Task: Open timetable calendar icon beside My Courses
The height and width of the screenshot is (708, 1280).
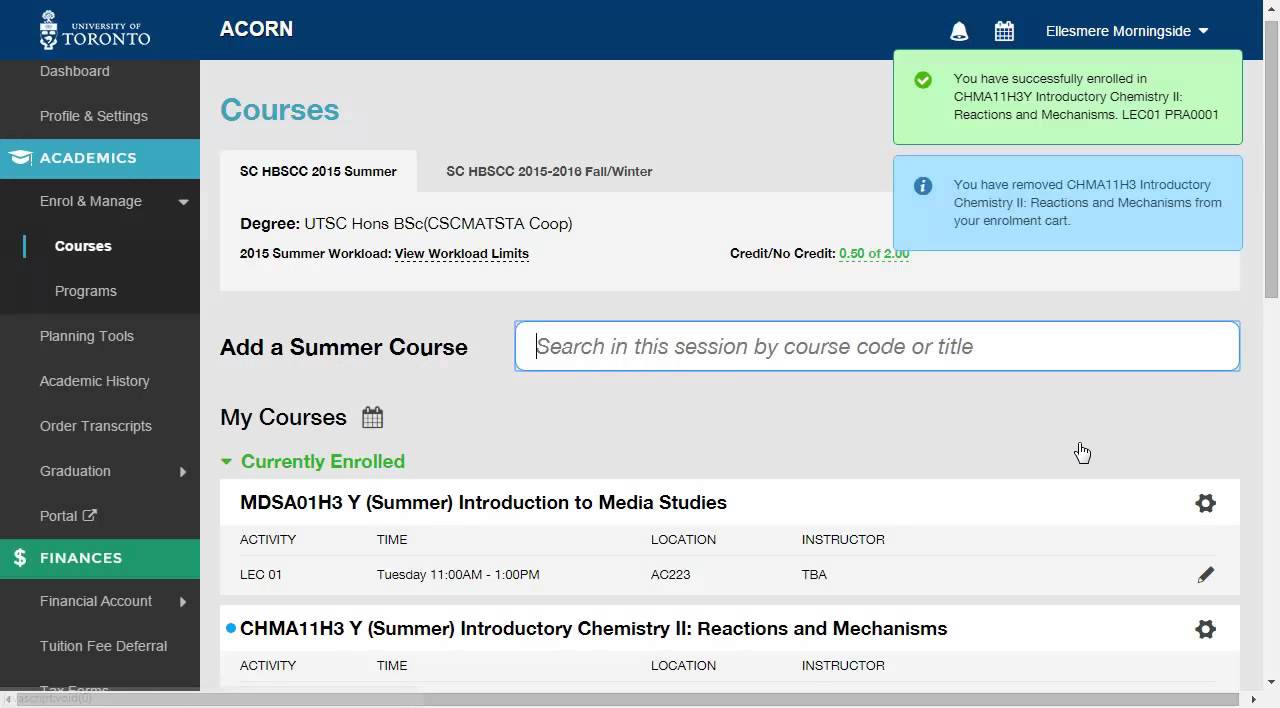Action: (x=372, y=417)
